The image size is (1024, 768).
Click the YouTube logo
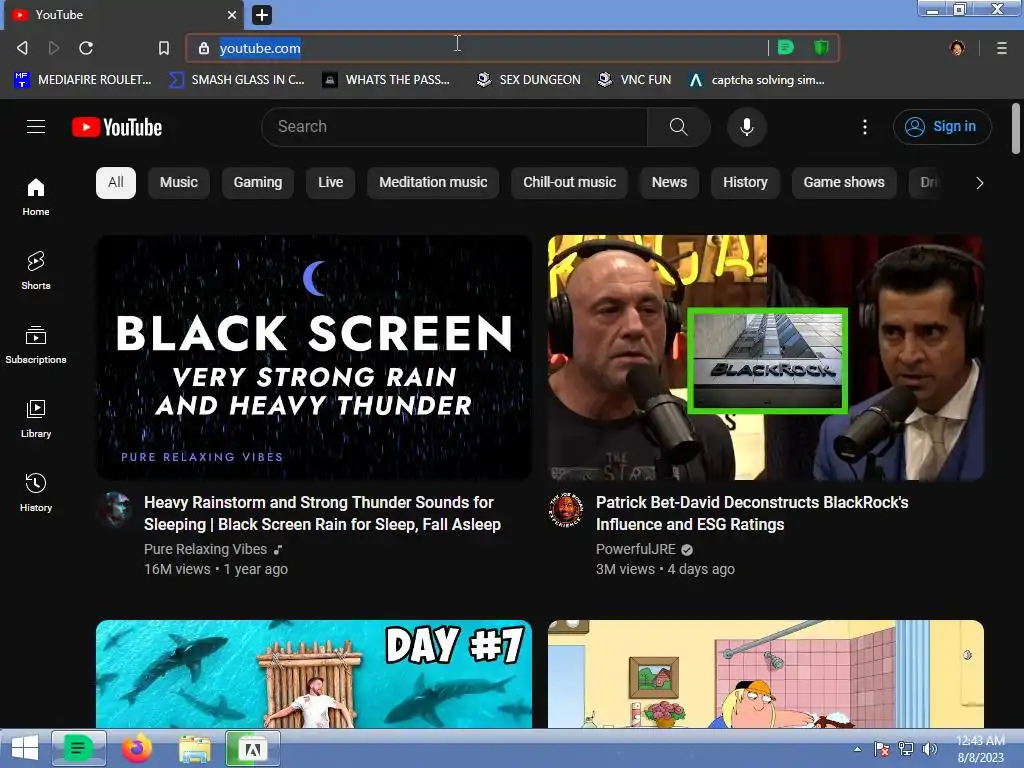click(117, 127)
